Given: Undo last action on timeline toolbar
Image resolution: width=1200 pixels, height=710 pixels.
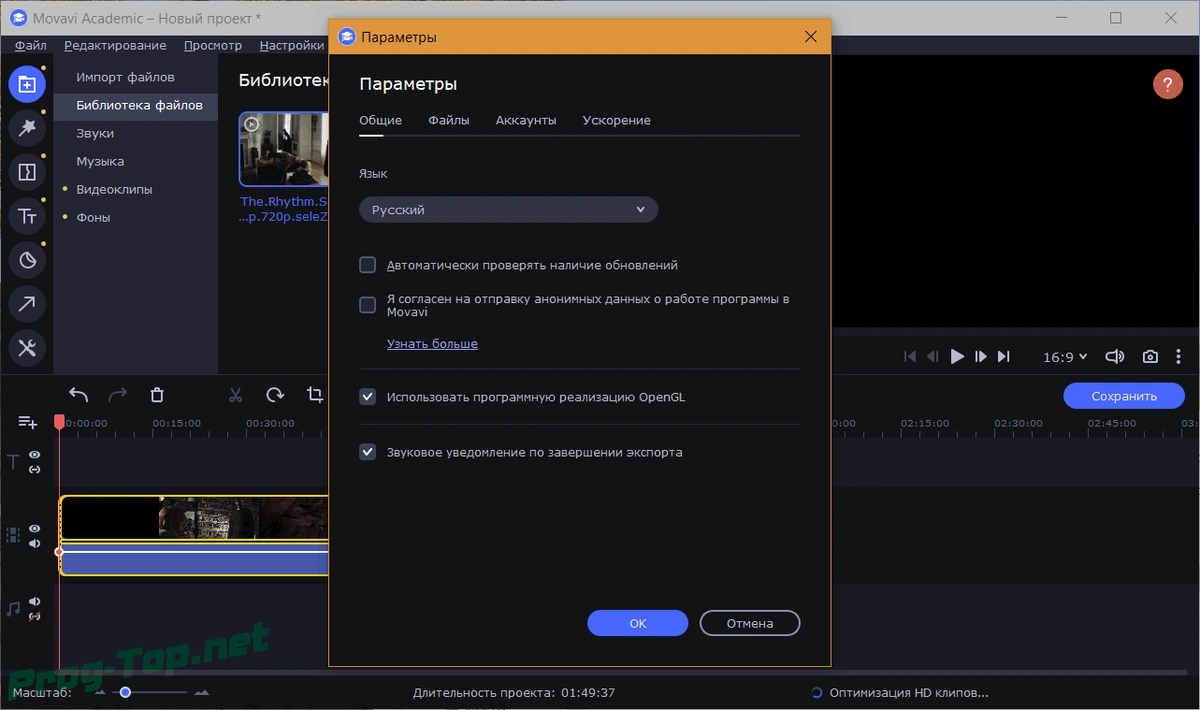Looking at the screenshot, I should (79, 395).
